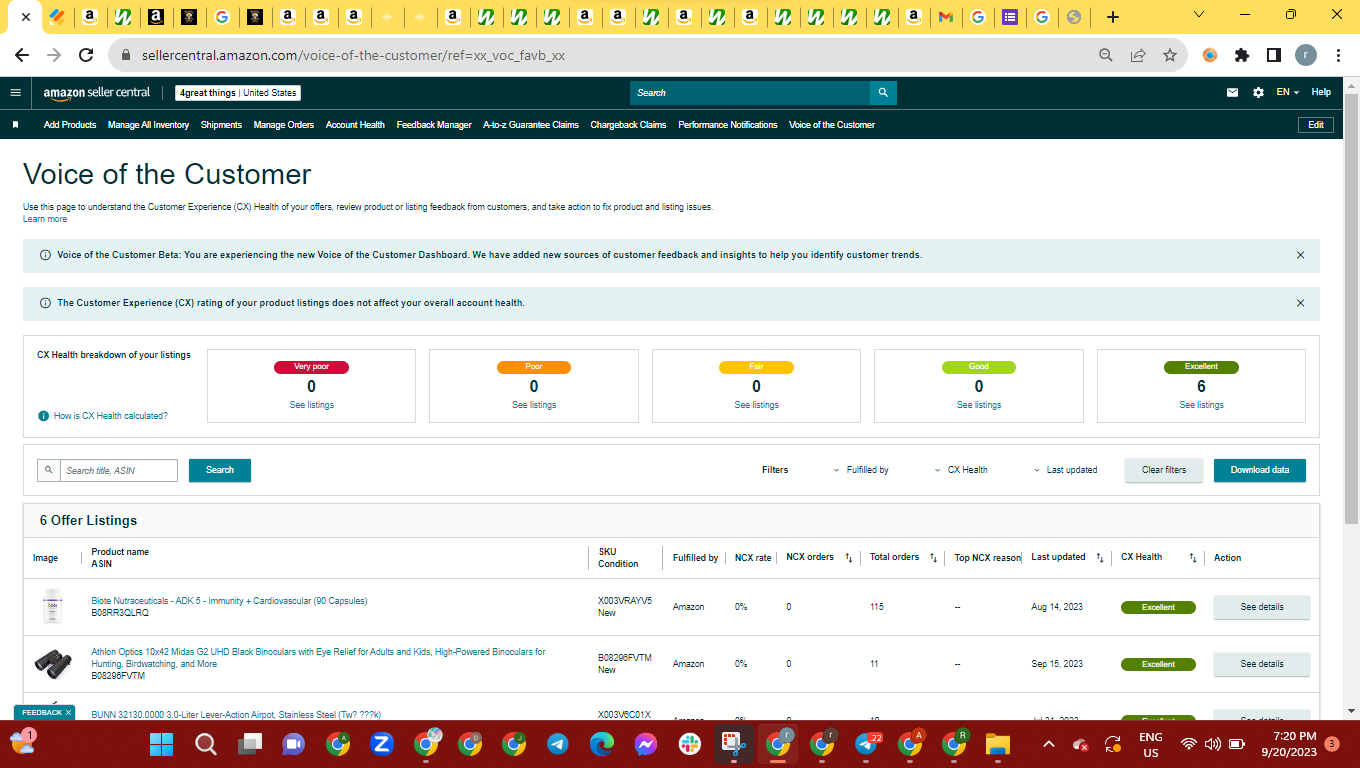This screenshot has width=1360, height=768.
Task: Open the Biote Nutraceuticals ADK 5 product link
Action: coord(229,601)
